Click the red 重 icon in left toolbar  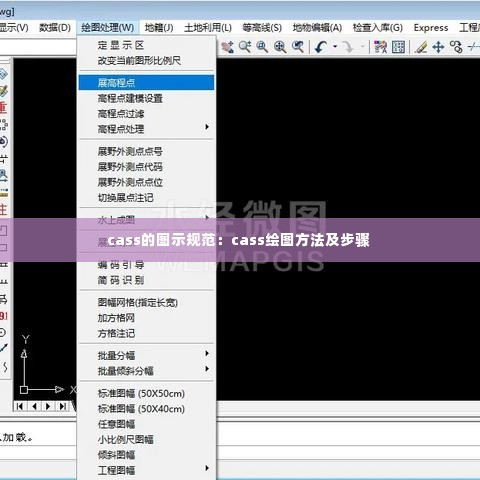(x=3, y=108)
